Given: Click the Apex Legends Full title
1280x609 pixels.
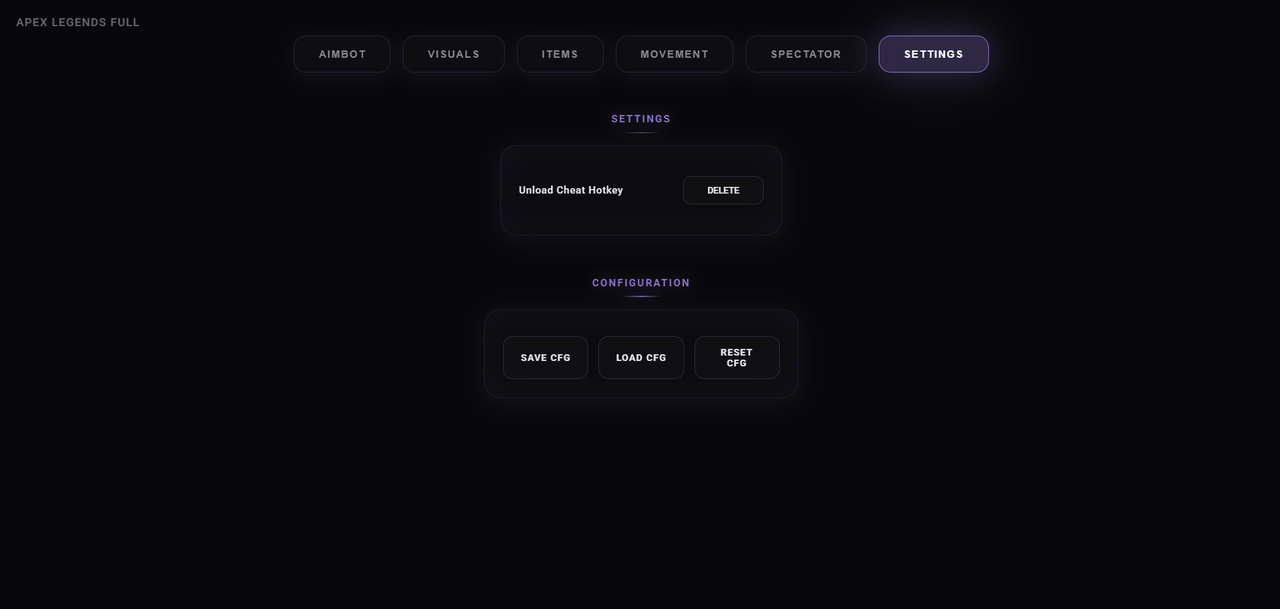Looking at the screenshot, I should coord(78,22).
